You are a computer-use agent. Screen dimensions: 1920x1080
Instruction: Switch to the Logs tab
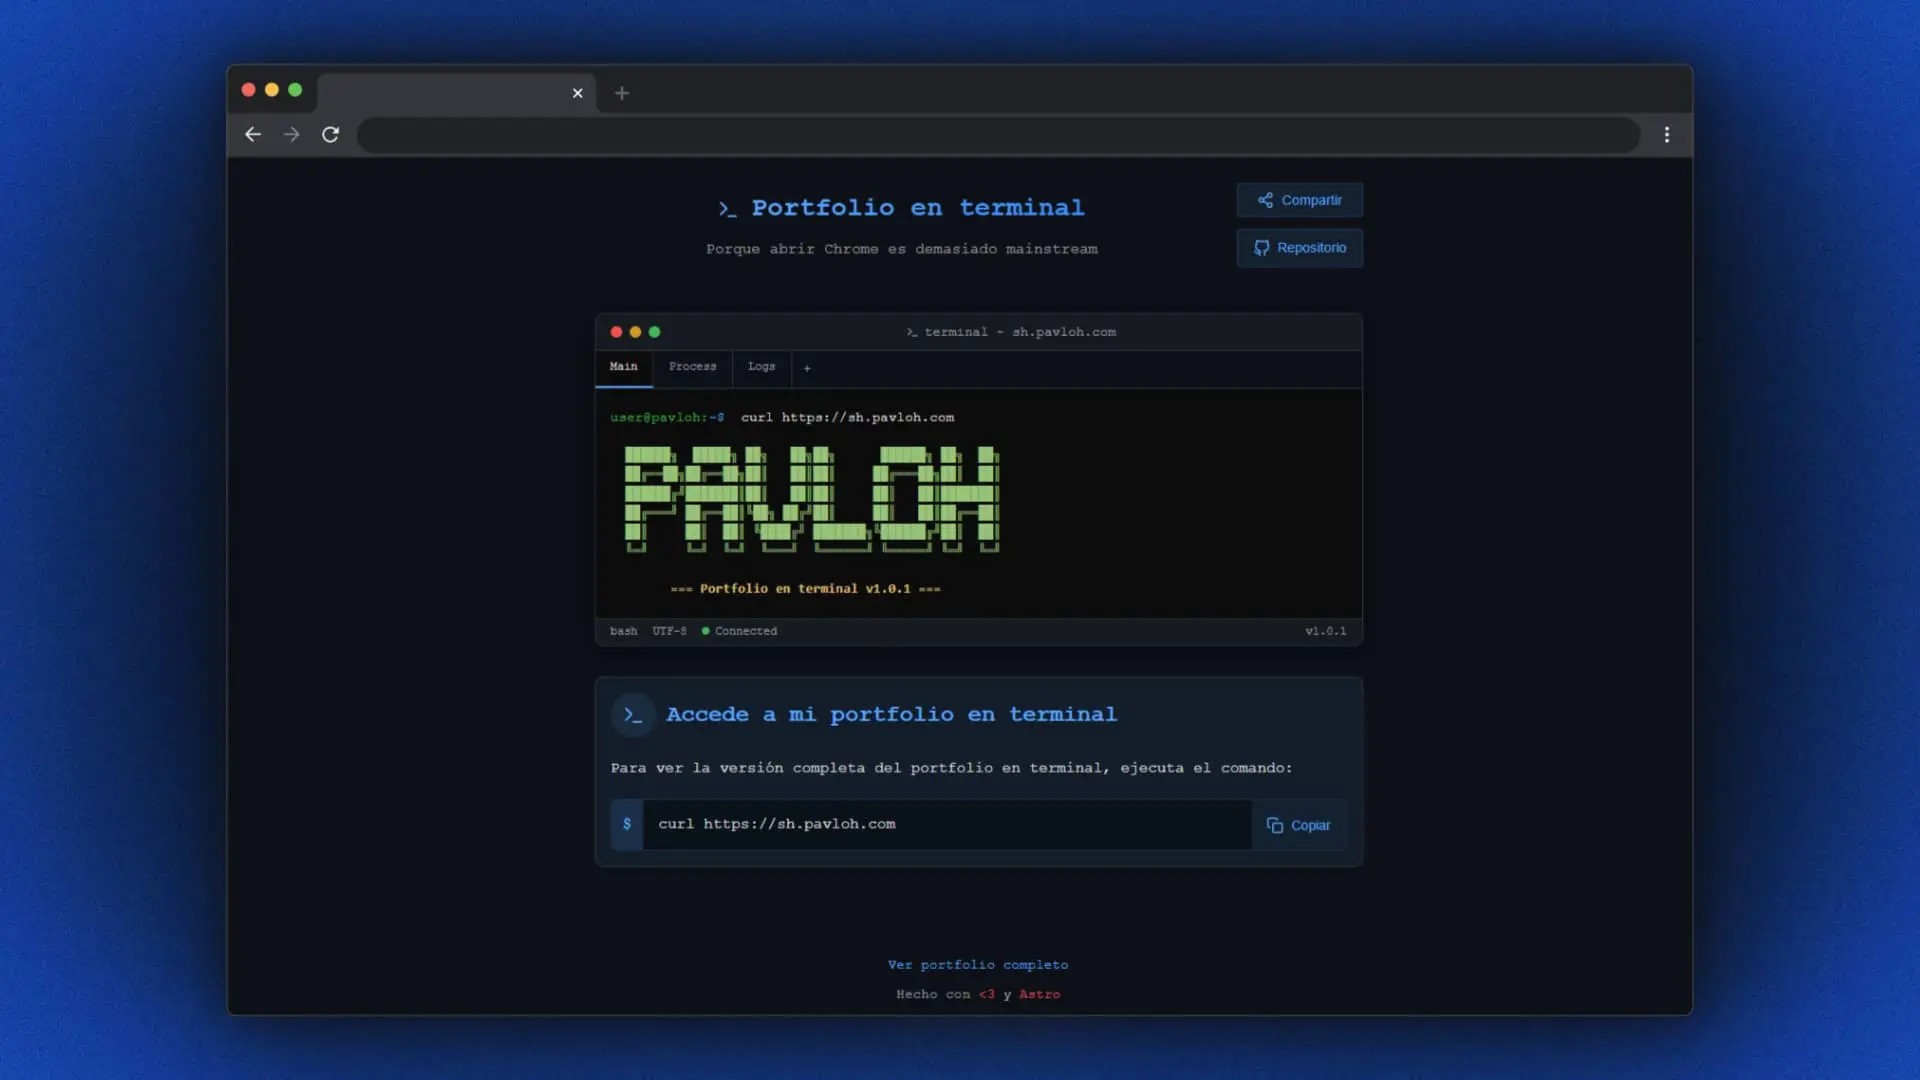(x=761, y=367)
